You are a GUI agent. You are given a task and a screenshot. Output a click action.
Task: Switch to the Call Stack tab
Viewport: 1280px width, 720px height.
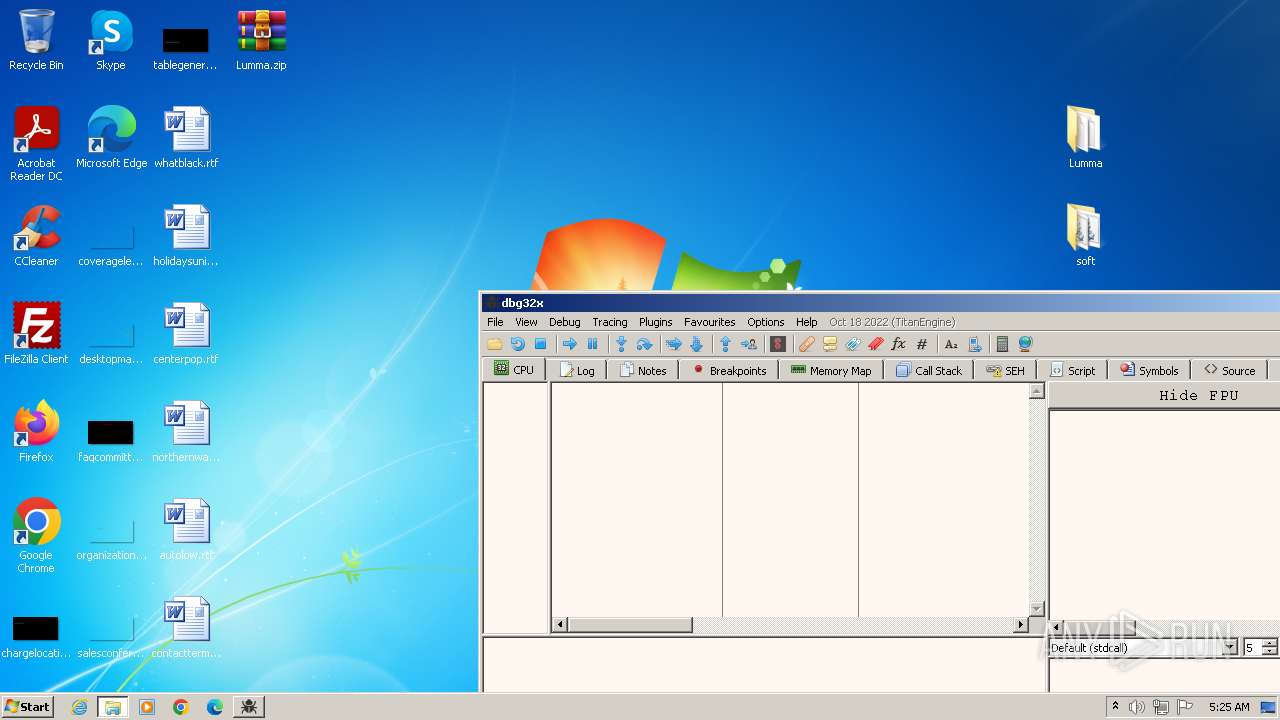point(929,370)
